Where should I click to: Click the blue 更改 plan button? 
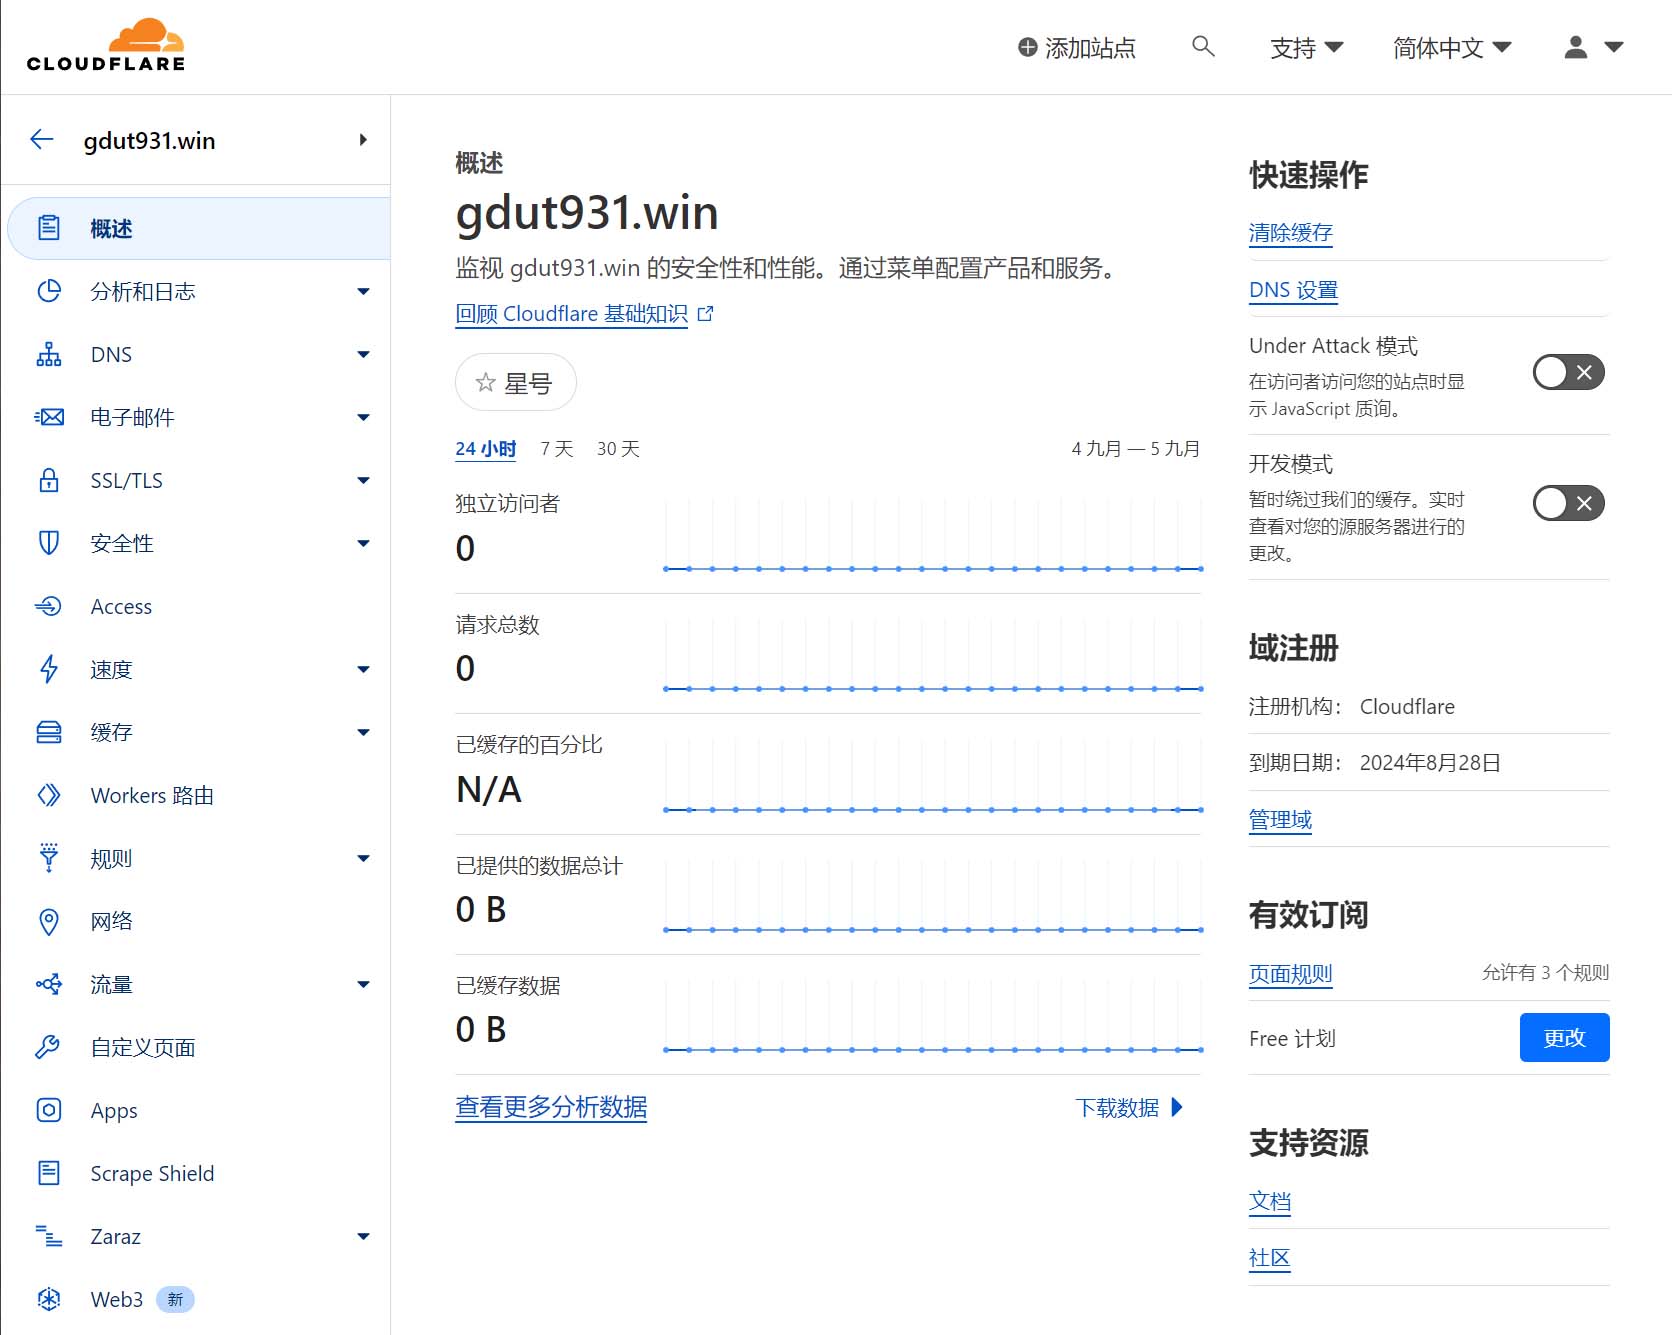[x=1564, y=1037]
